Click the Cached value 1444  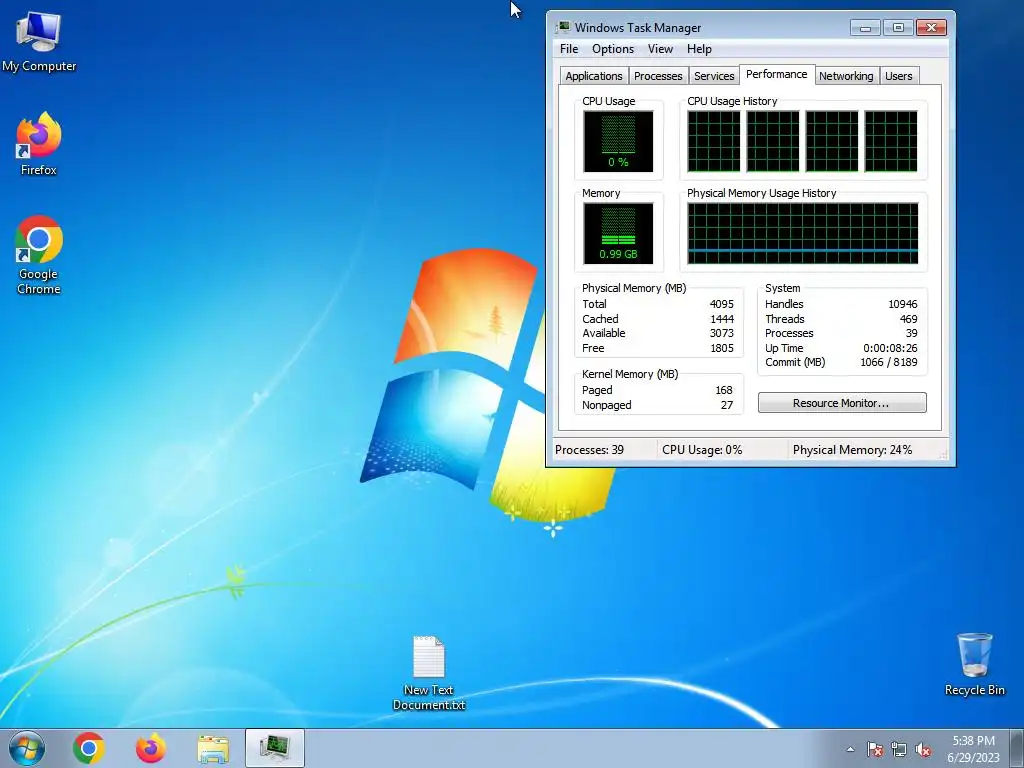[722, 319]
